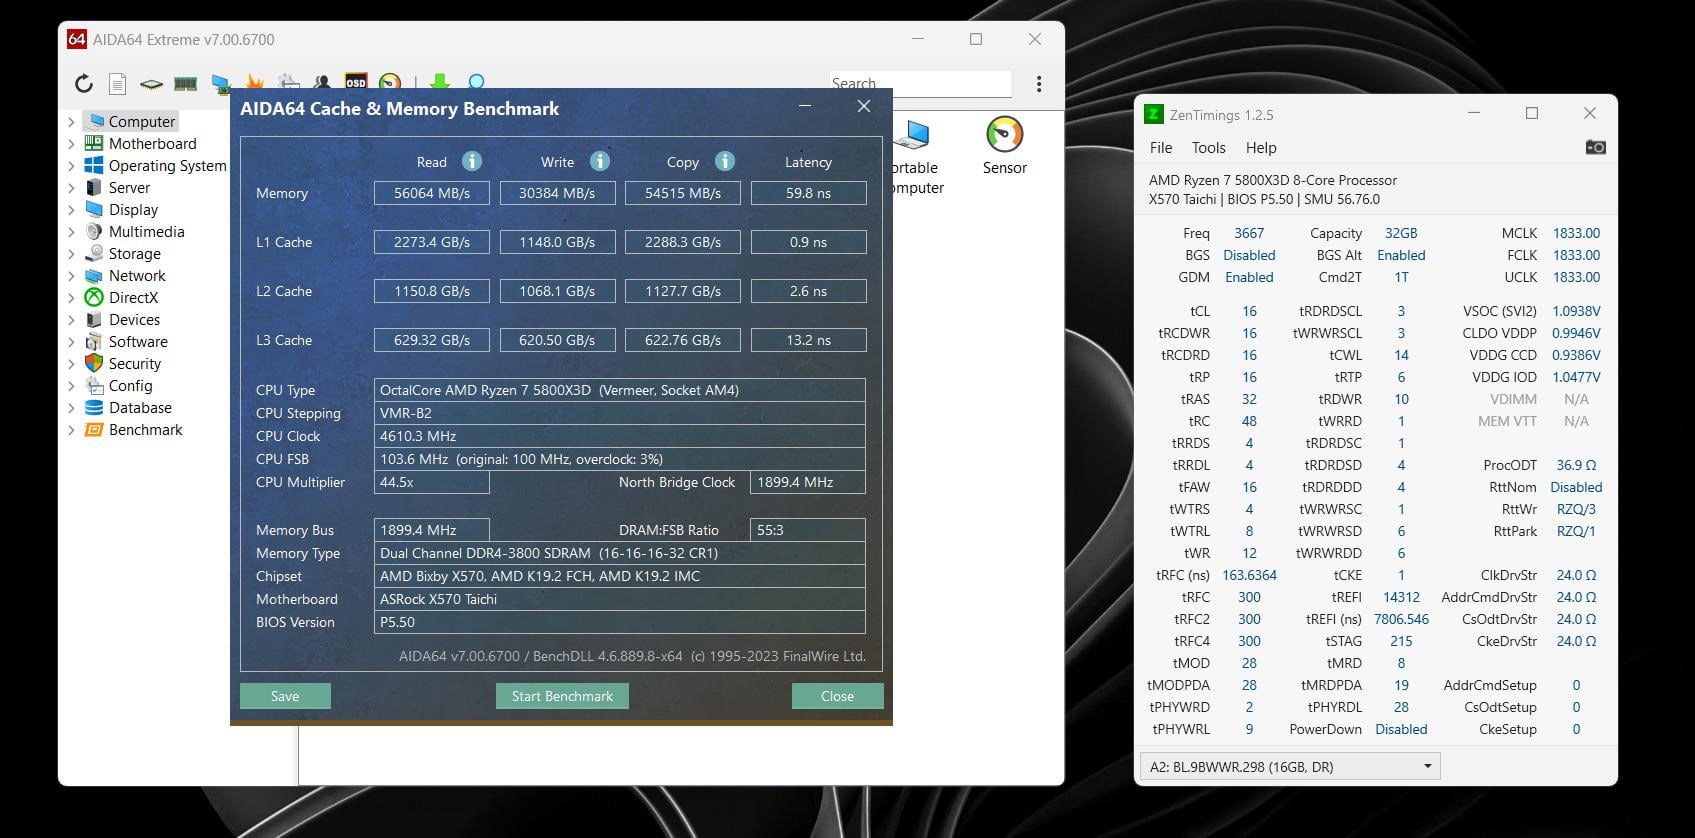Click the Memory Latency value 59.8 ns

(808, 193)
